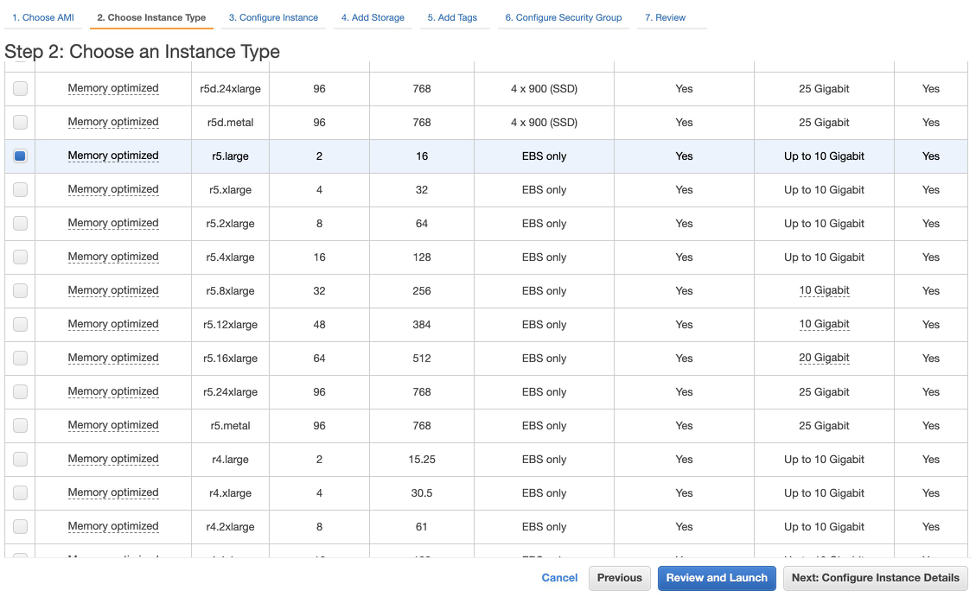Click the Previous button
This screenshot has height=597, width=976.
[x=619, y=578]
